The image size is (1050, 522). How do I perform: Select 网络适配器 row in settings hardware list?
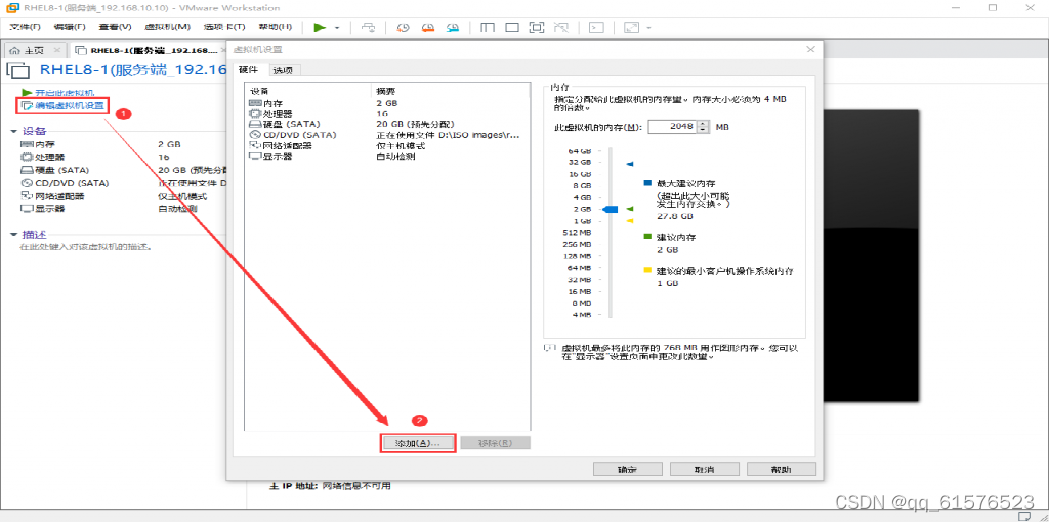click(x=388, y=145)
